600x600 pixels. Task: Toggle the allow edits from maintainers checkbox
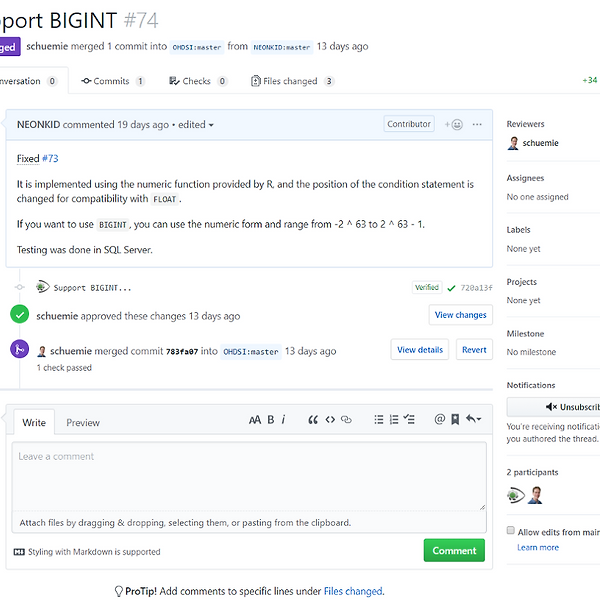click(x=511, y=531)
